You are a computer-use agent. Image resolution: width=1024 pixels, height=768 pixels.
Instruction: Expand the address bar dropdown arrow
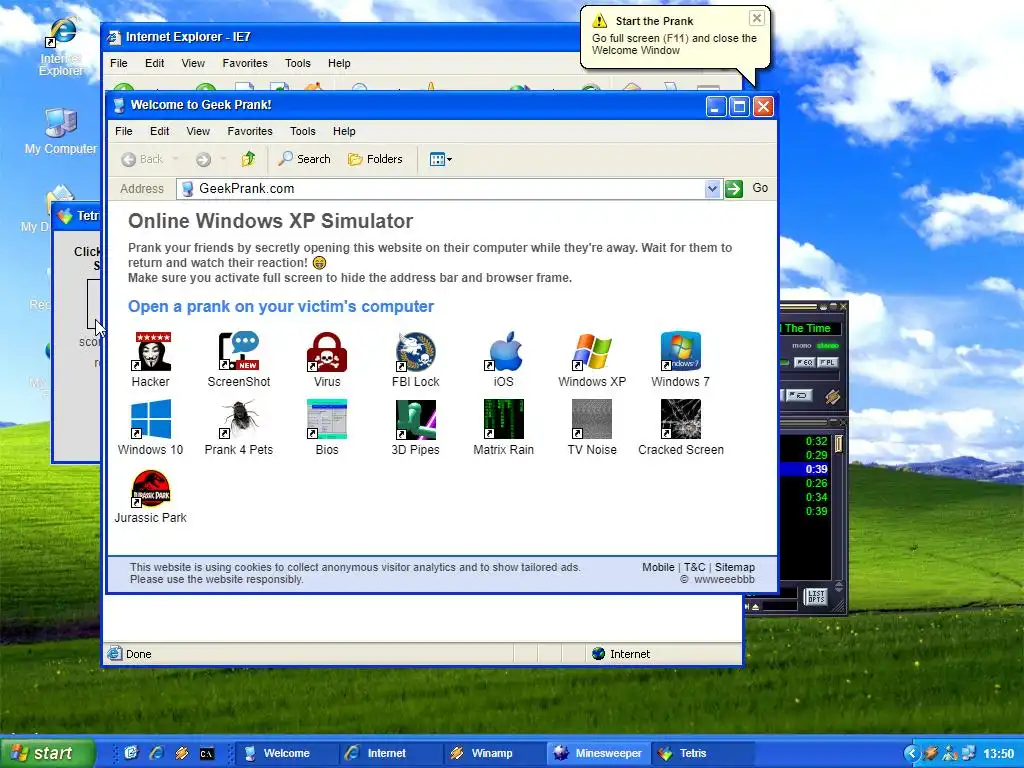[x=712, y=189]
